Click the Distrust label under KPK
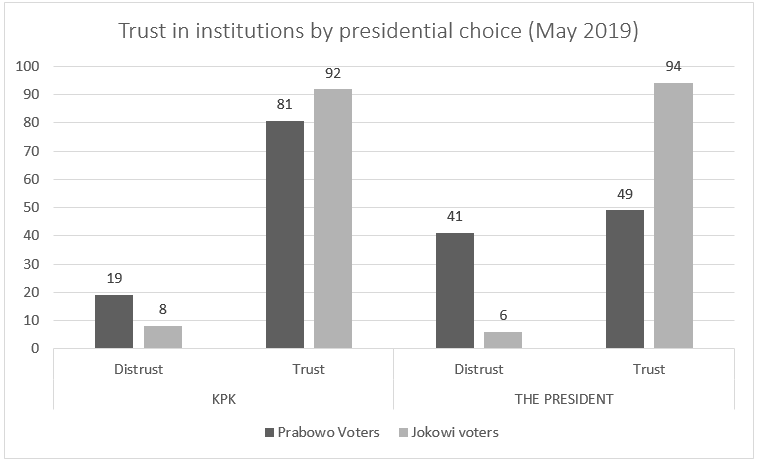Image resolution: width=758 pixels, height=464 pixels. tap(138, 369)
